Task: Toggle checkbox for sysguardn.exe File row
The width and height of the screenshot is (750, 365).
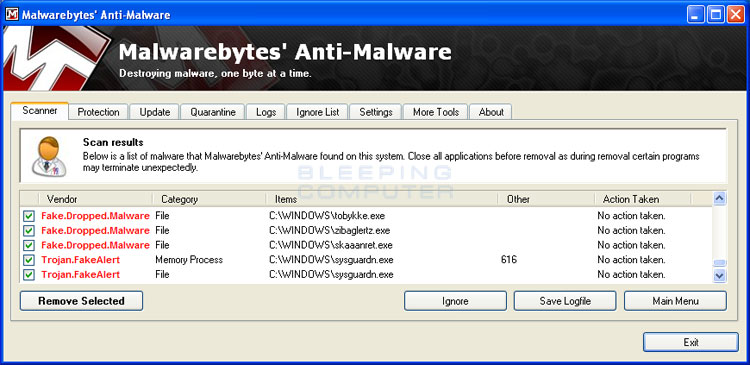Action: (x=29, y=275)
